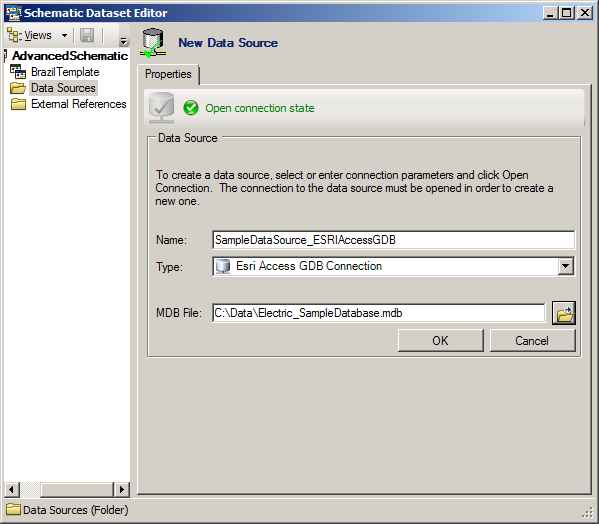Image resolution: width=599 pixels, height=524 pixels.
Task: Click the tree panel scroll left arrow
Action: pos(11,490)
